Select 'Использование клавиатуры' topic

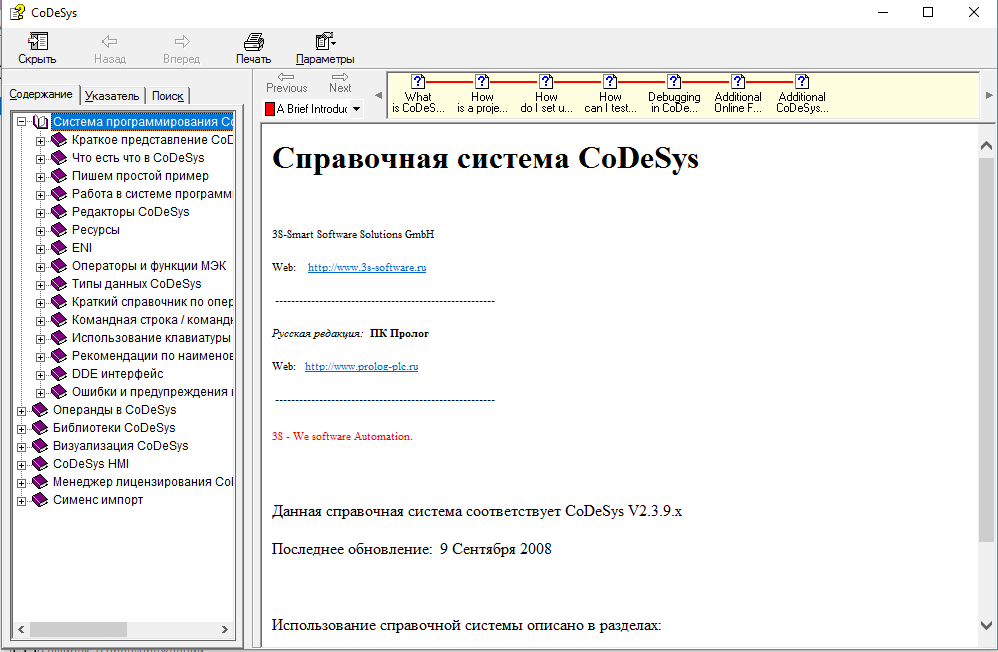pos(151,337)
